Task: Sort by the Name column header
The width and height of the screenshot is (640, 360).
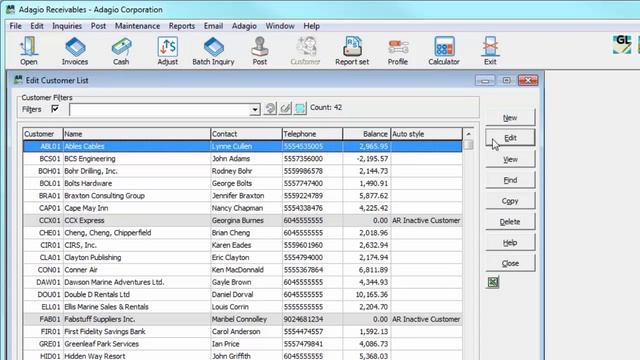Action: 137,134
